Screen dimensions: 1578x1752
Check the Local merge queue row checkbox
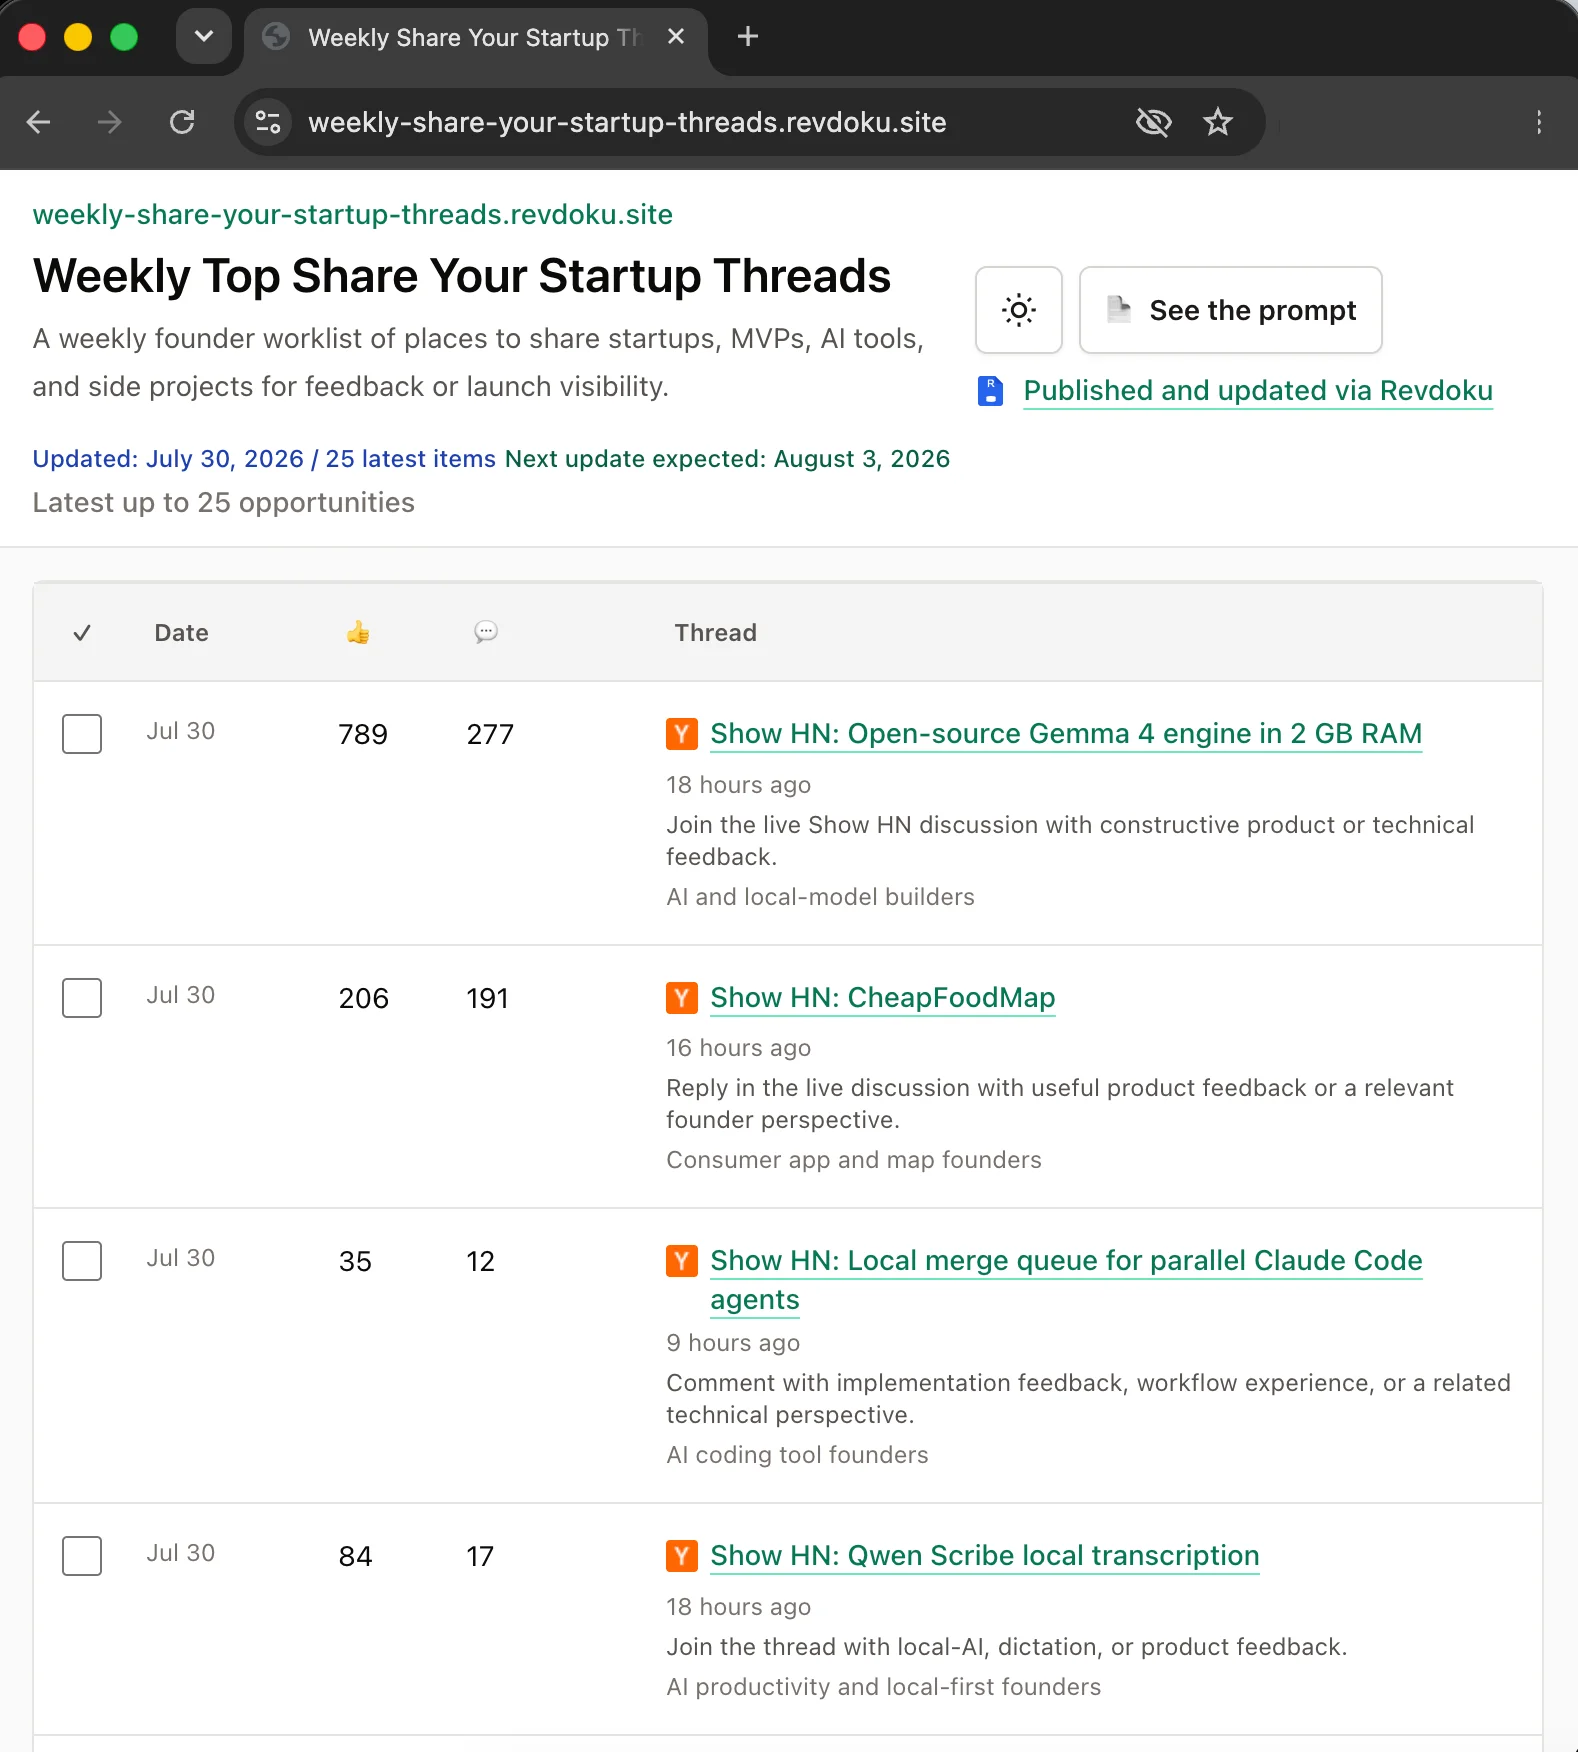coord(82,1261)
